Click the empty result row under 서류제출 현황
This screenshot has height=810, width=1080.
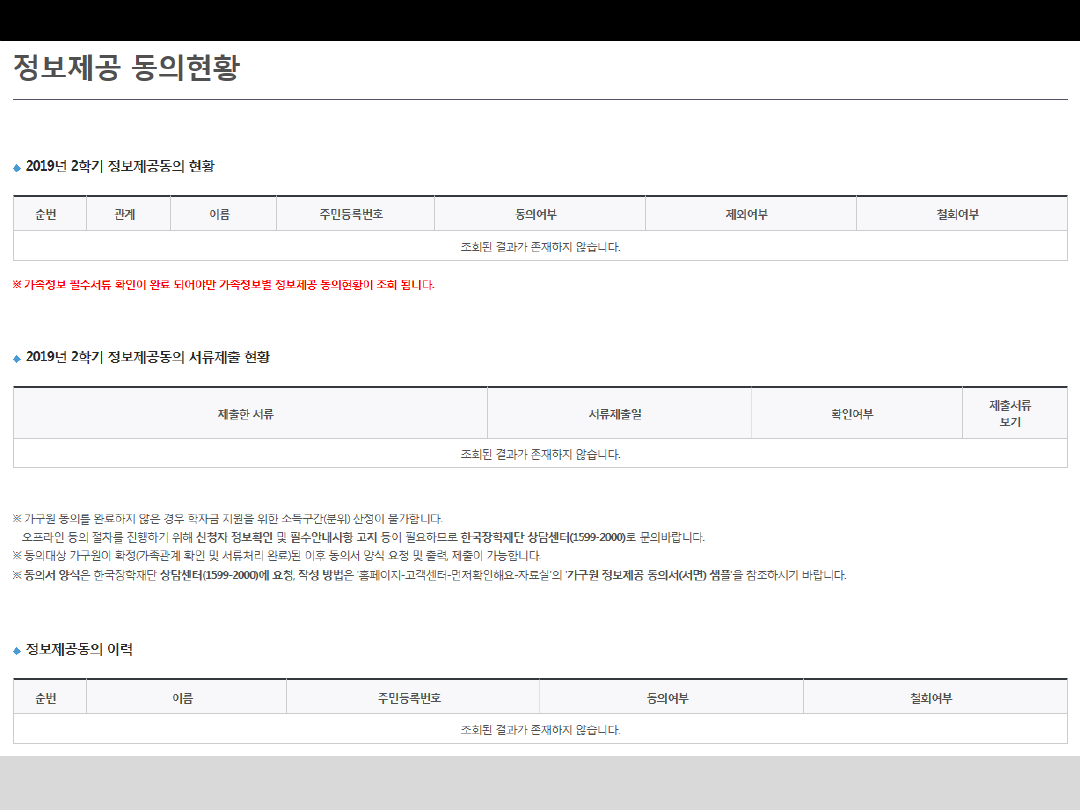pyautogui.click(x=540, y=454)
